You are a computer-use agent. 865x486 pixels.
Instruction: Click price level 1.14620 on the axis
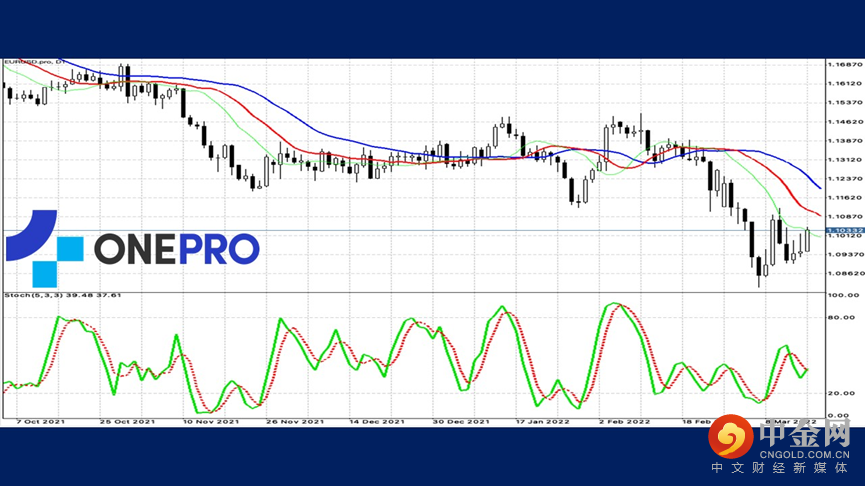coord(845,122)
